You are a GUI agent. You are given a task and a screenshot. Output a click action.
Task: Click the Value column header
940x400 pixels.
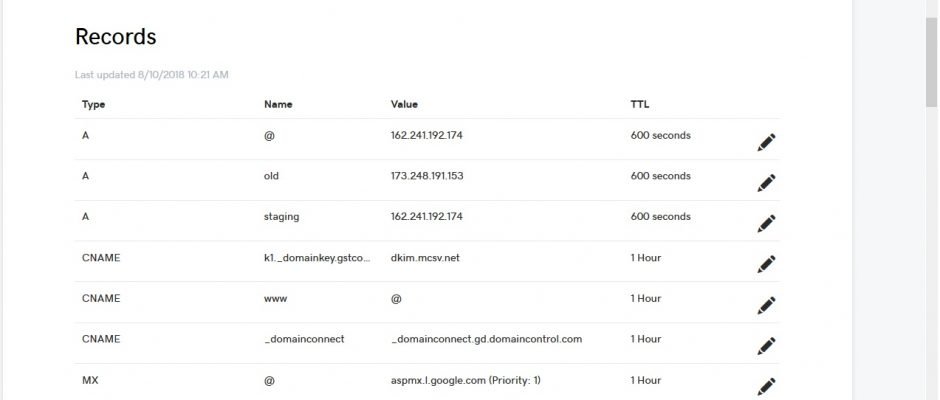404,104
